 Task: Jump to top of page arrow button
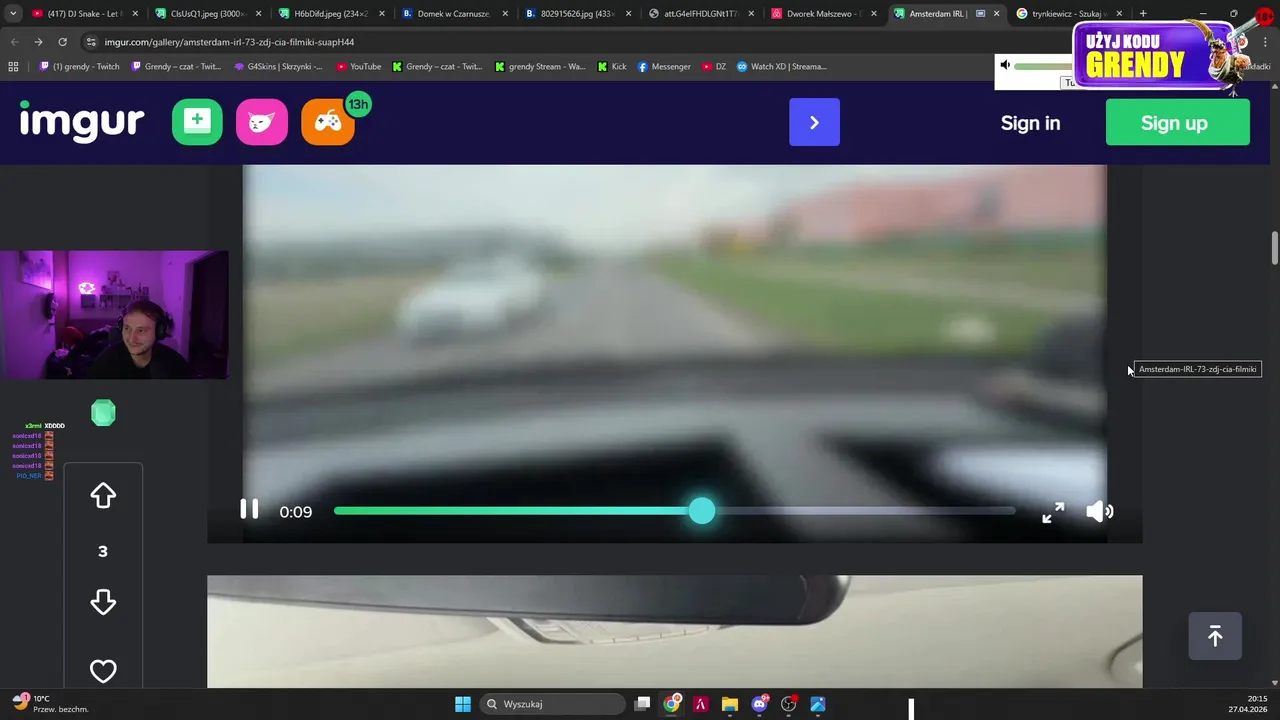(x=1215, y=636)
